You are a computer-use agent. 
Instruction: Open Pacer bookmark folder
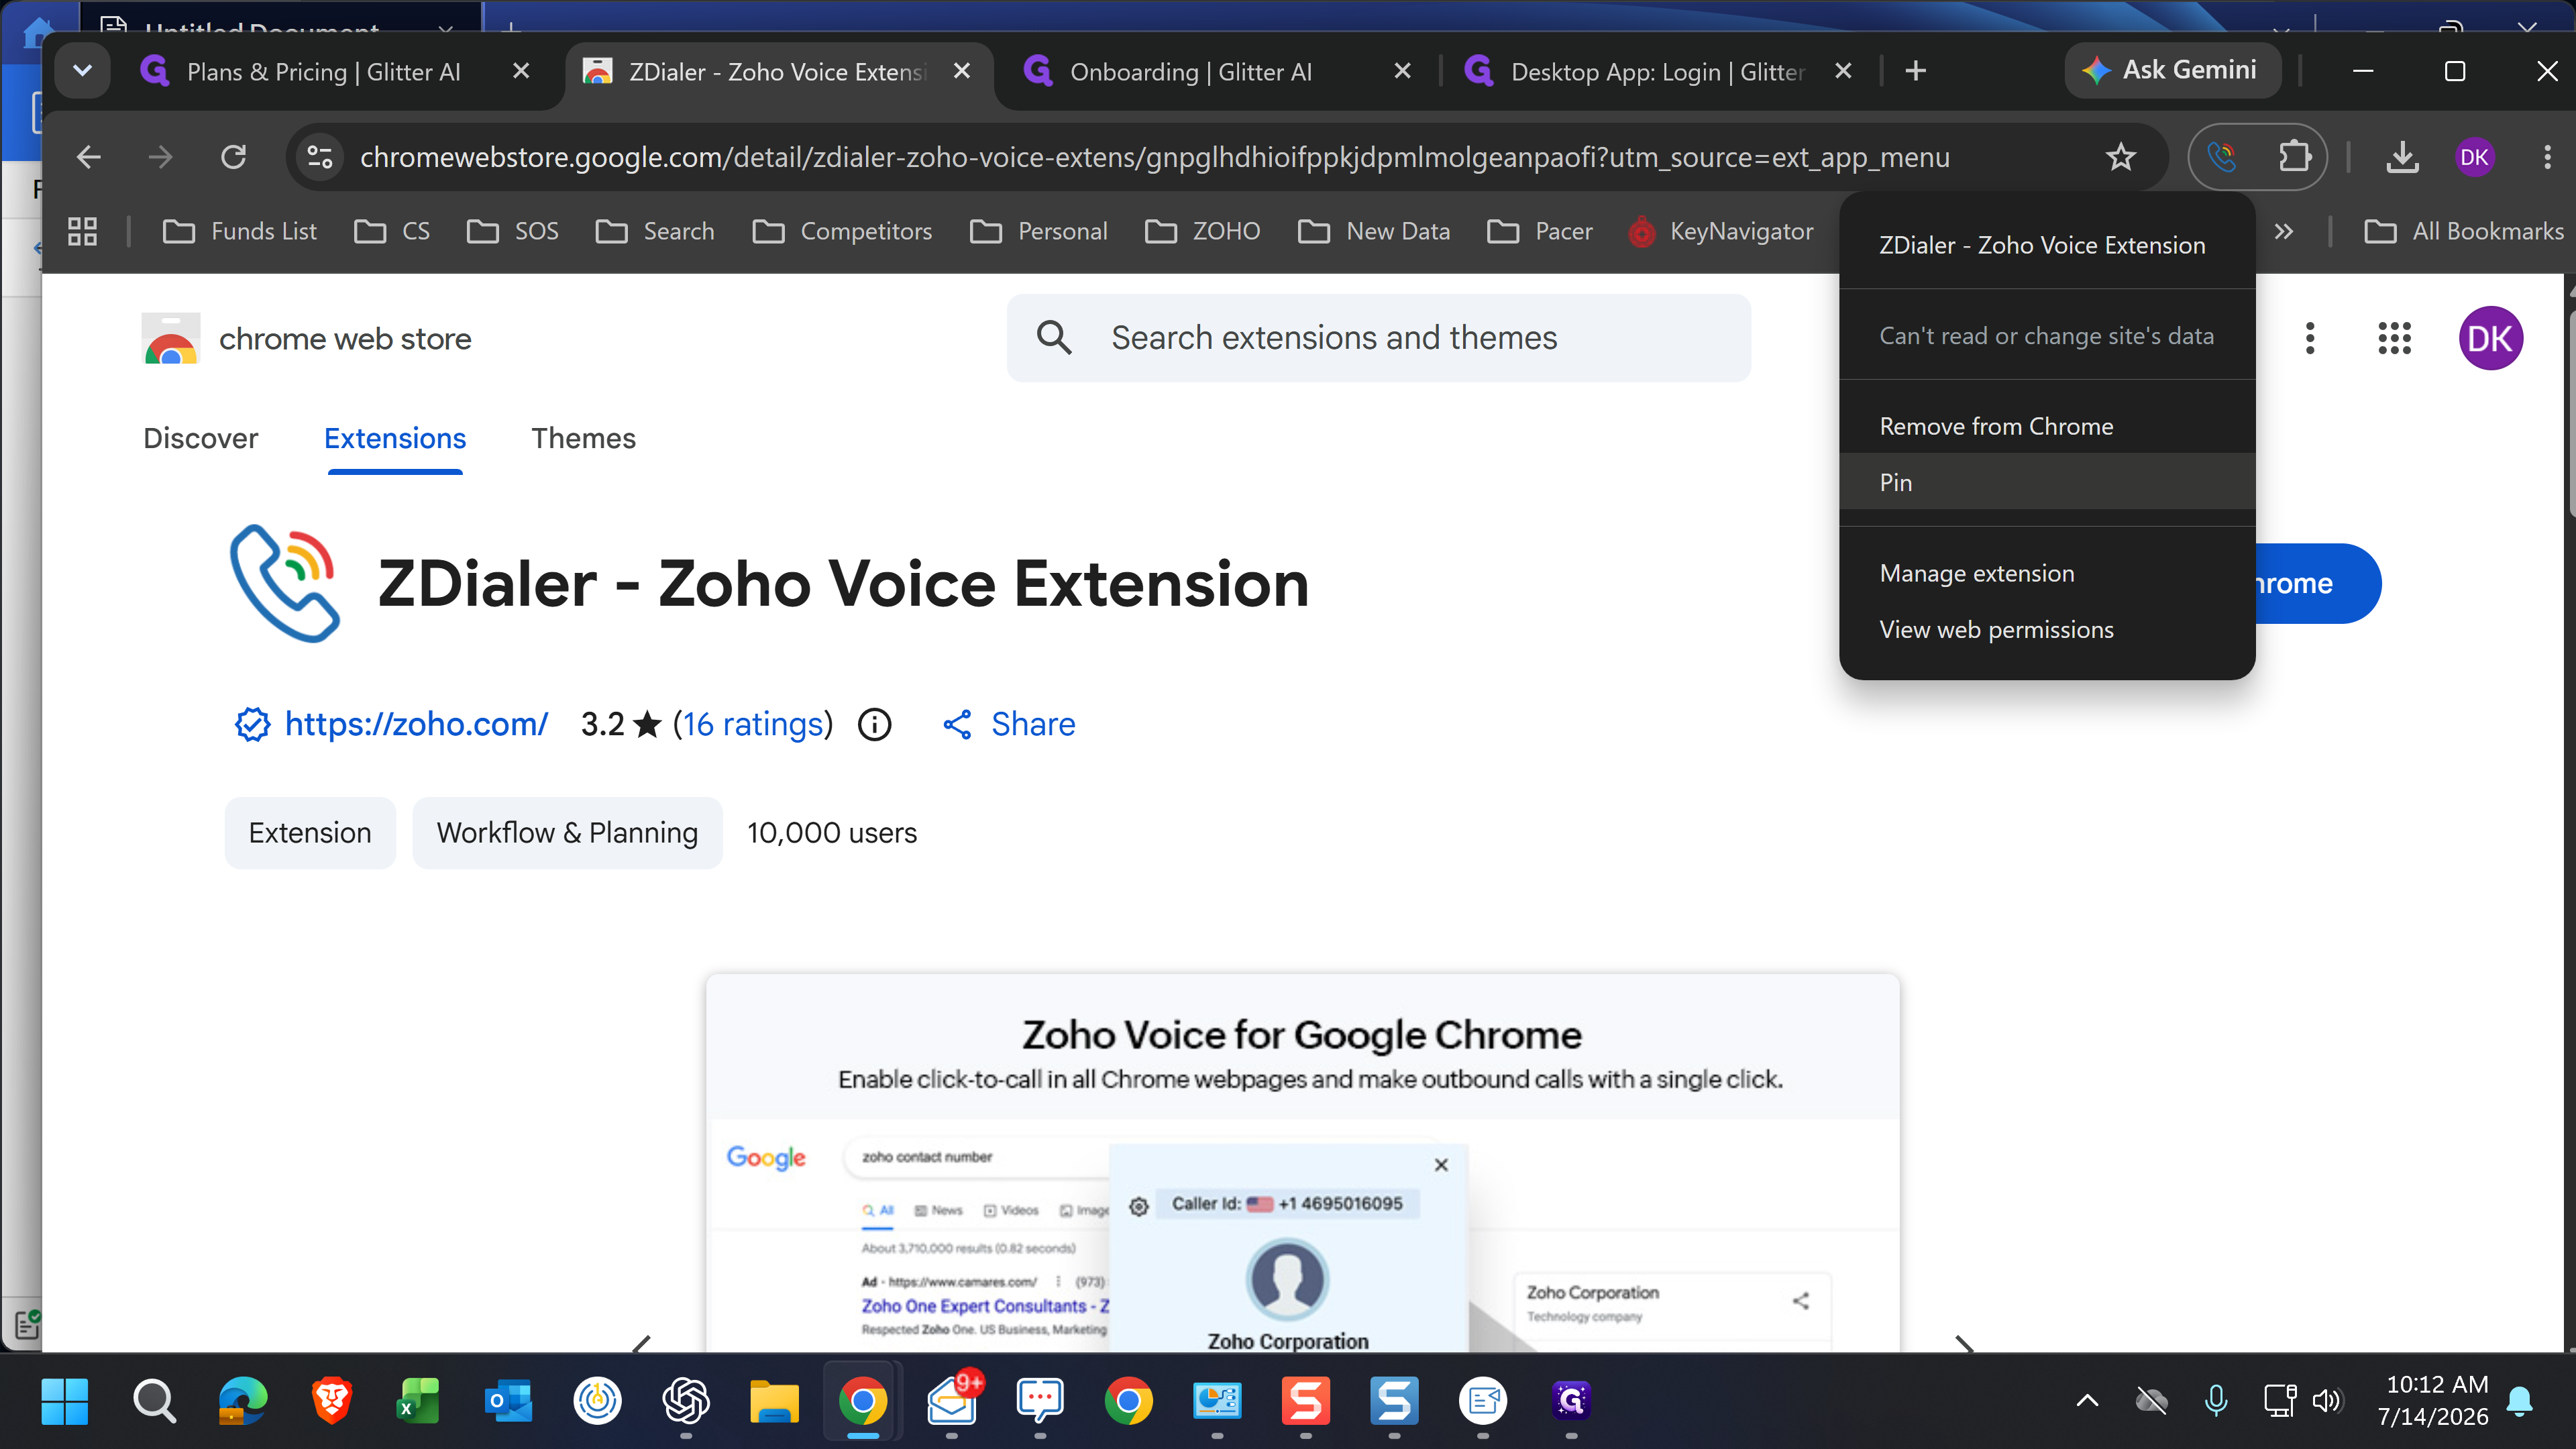click(x=1540, y=231)
